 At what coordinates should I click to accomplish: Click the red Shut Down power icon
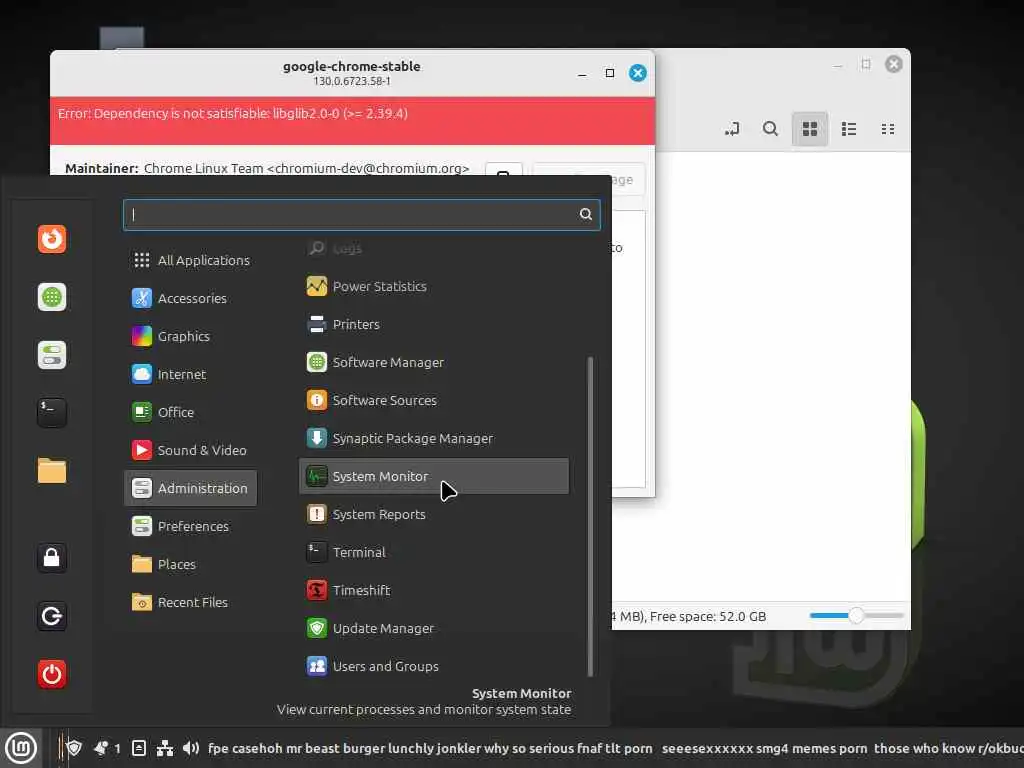click(x=52, y=674)
